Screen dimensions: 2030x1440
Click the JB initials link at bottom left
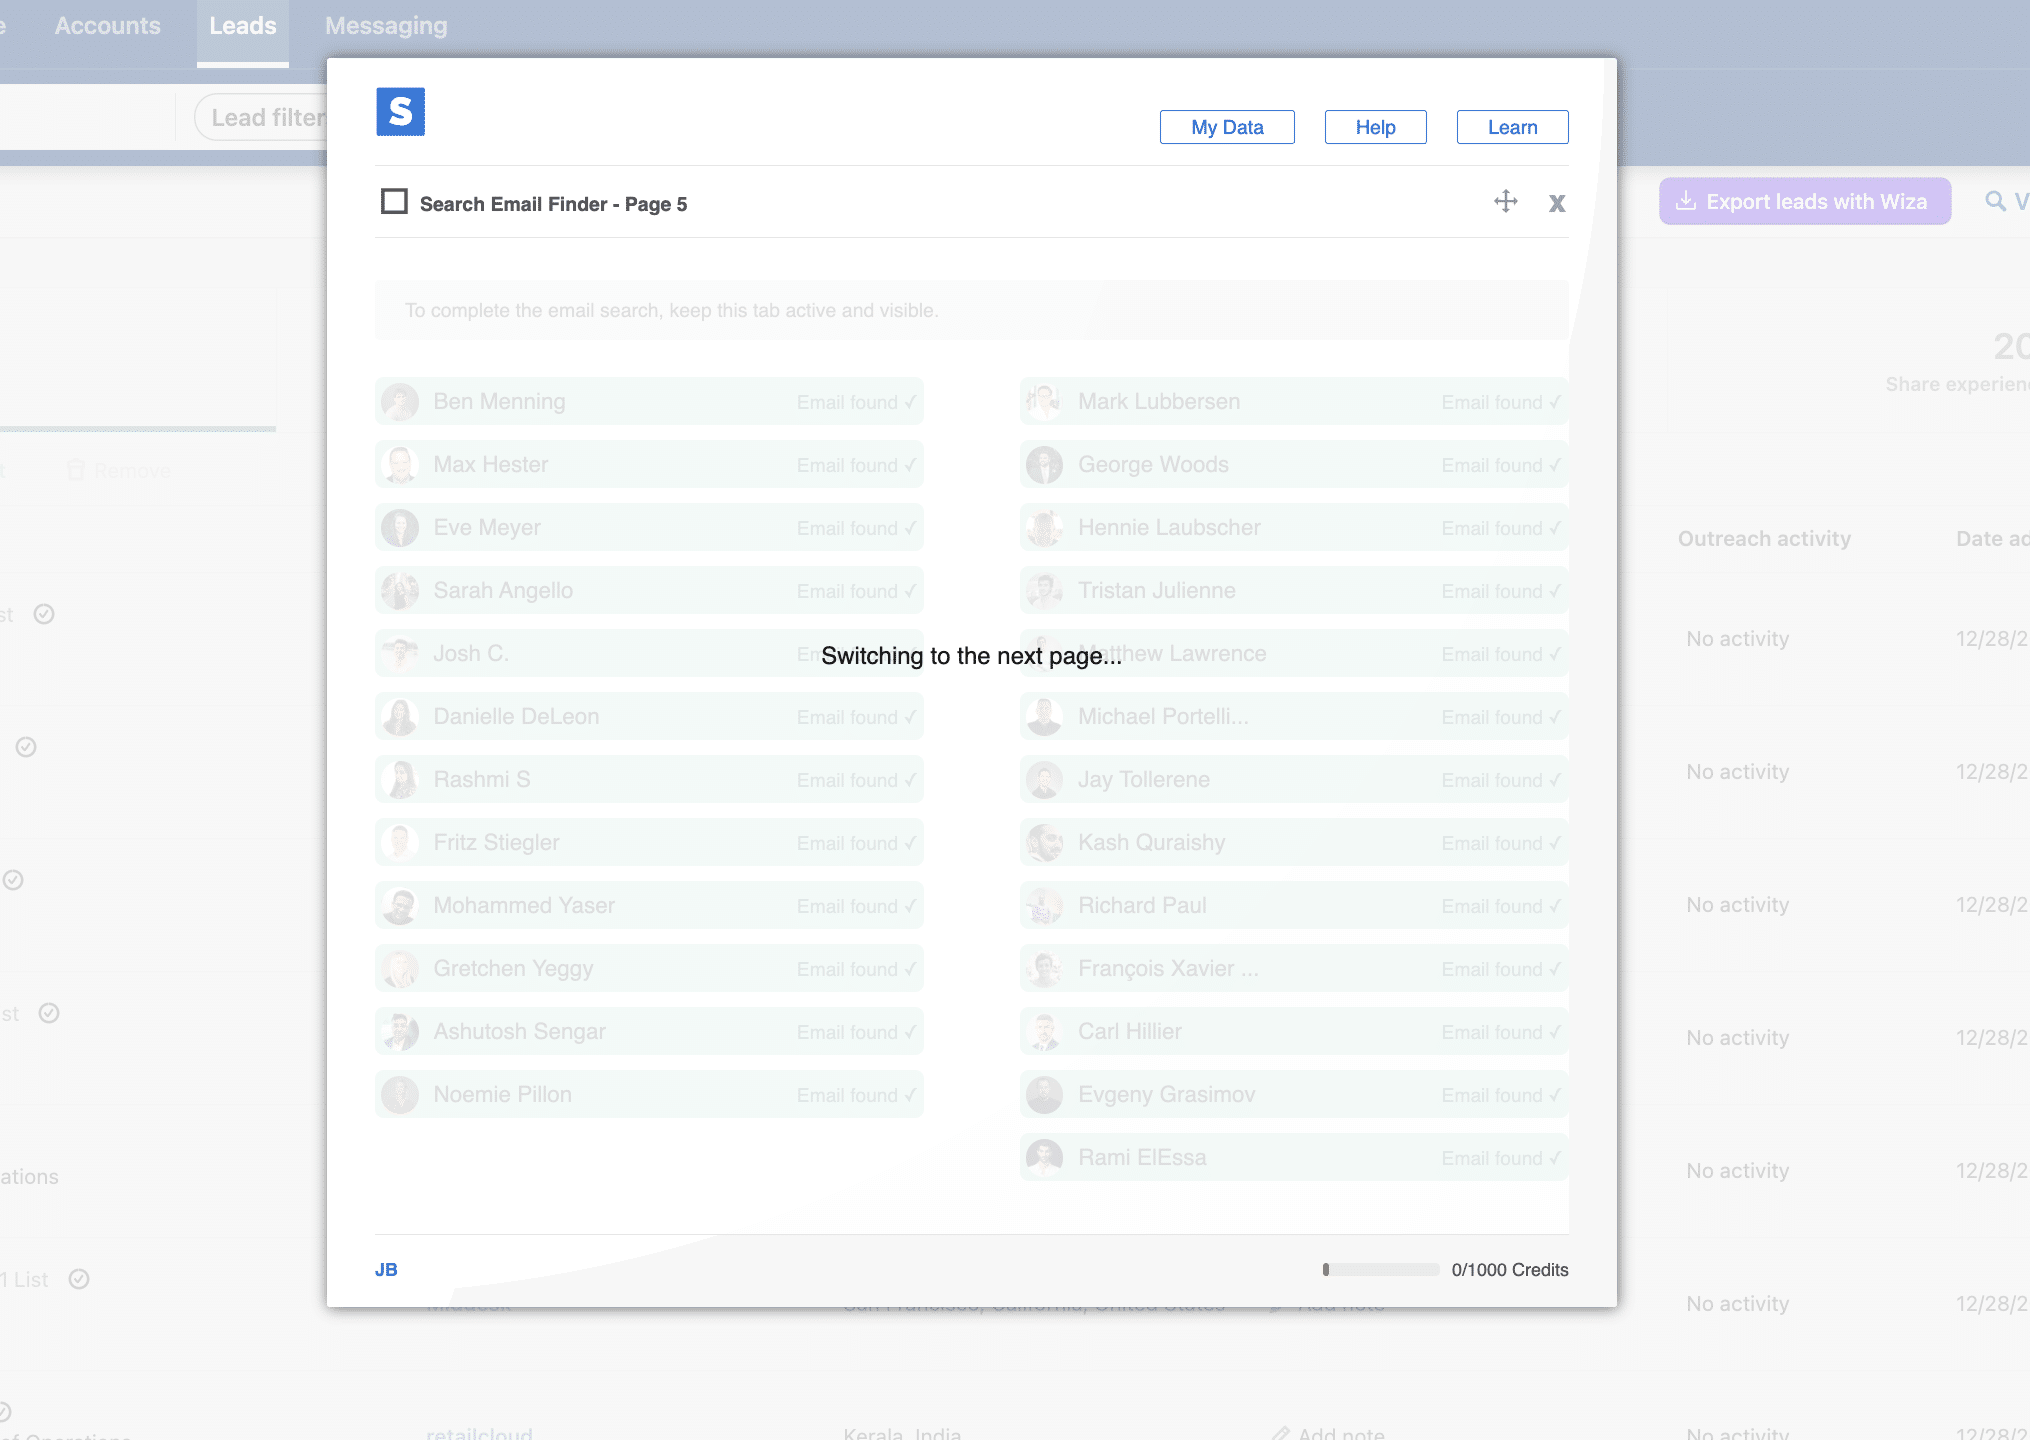click(x=386, y=1268)
